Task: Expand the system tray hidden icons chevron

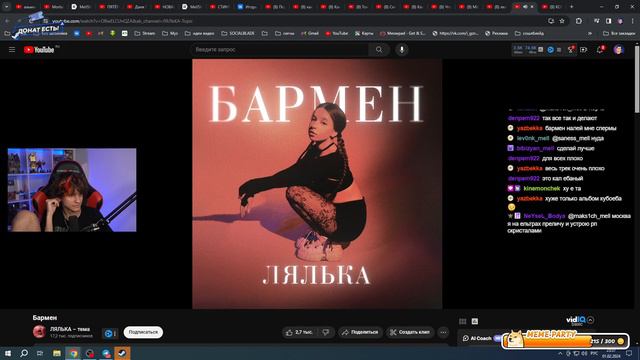Action: (560, 353)
